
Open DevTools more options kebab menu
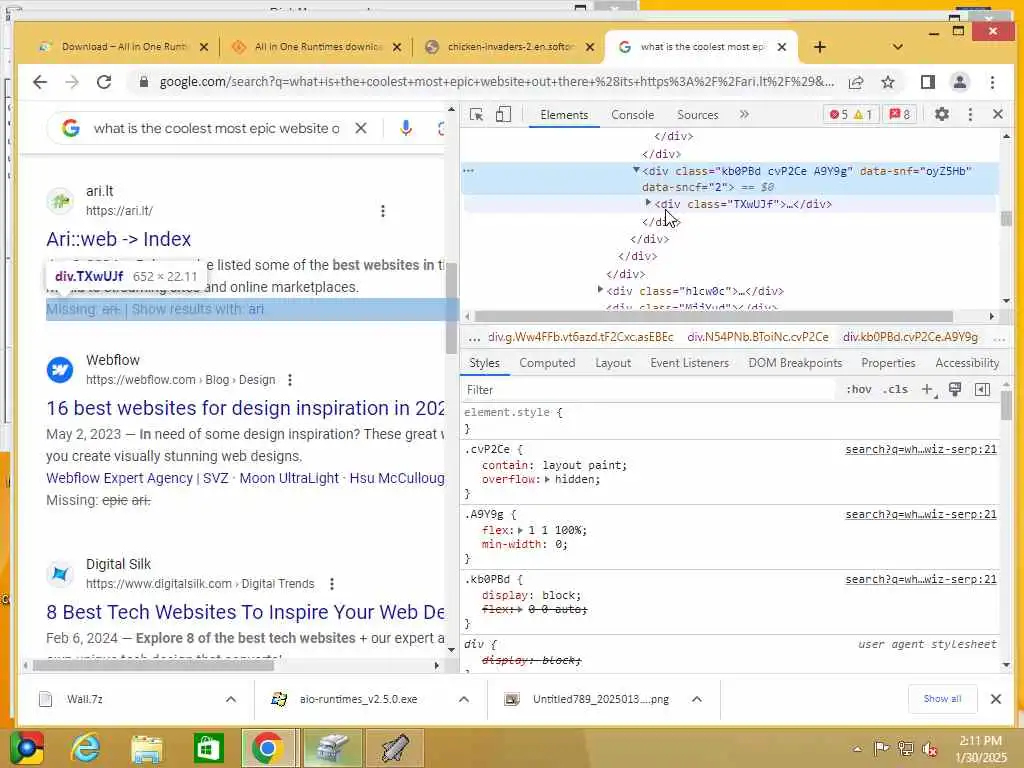[970, 114]
